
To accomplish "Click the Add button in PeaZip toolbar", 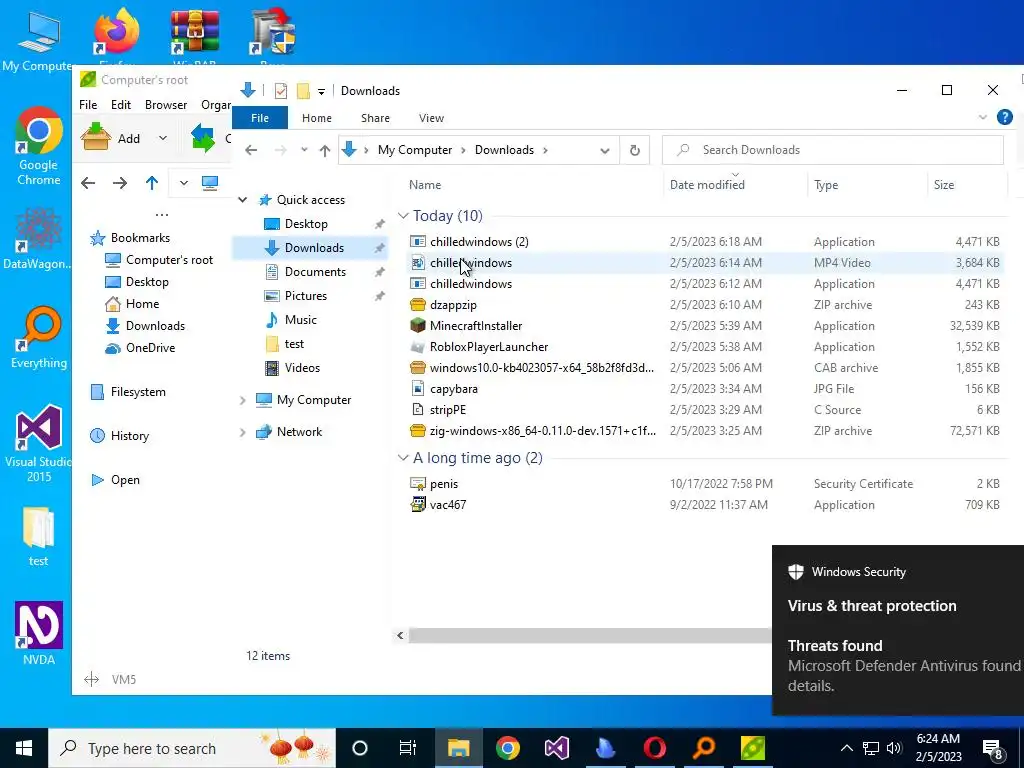I will pyautogui.click(x=111, y=138).
